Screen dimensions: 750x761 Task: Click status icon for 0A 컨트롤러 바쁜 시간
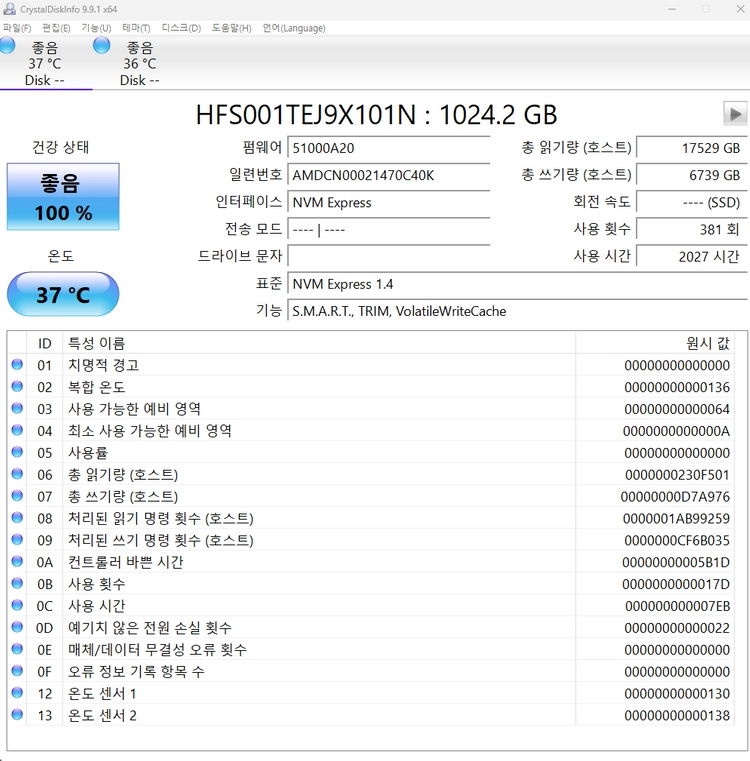[x=17, y=562]
